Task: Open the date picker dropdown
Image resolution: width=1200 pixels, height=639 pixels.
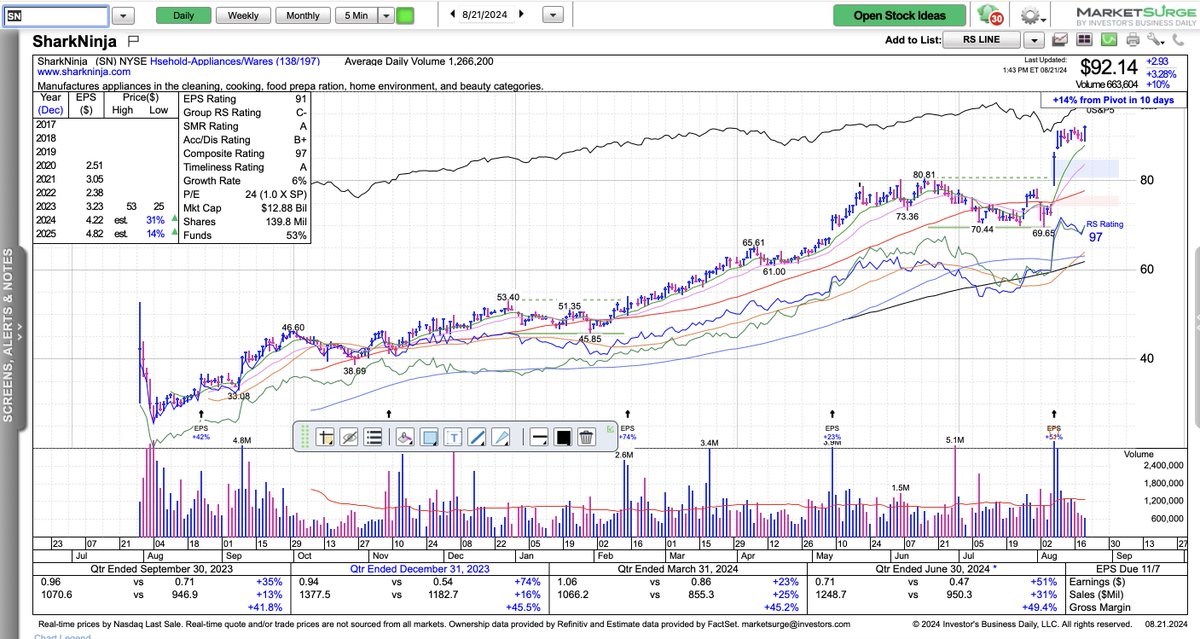Action: (553, 15)
